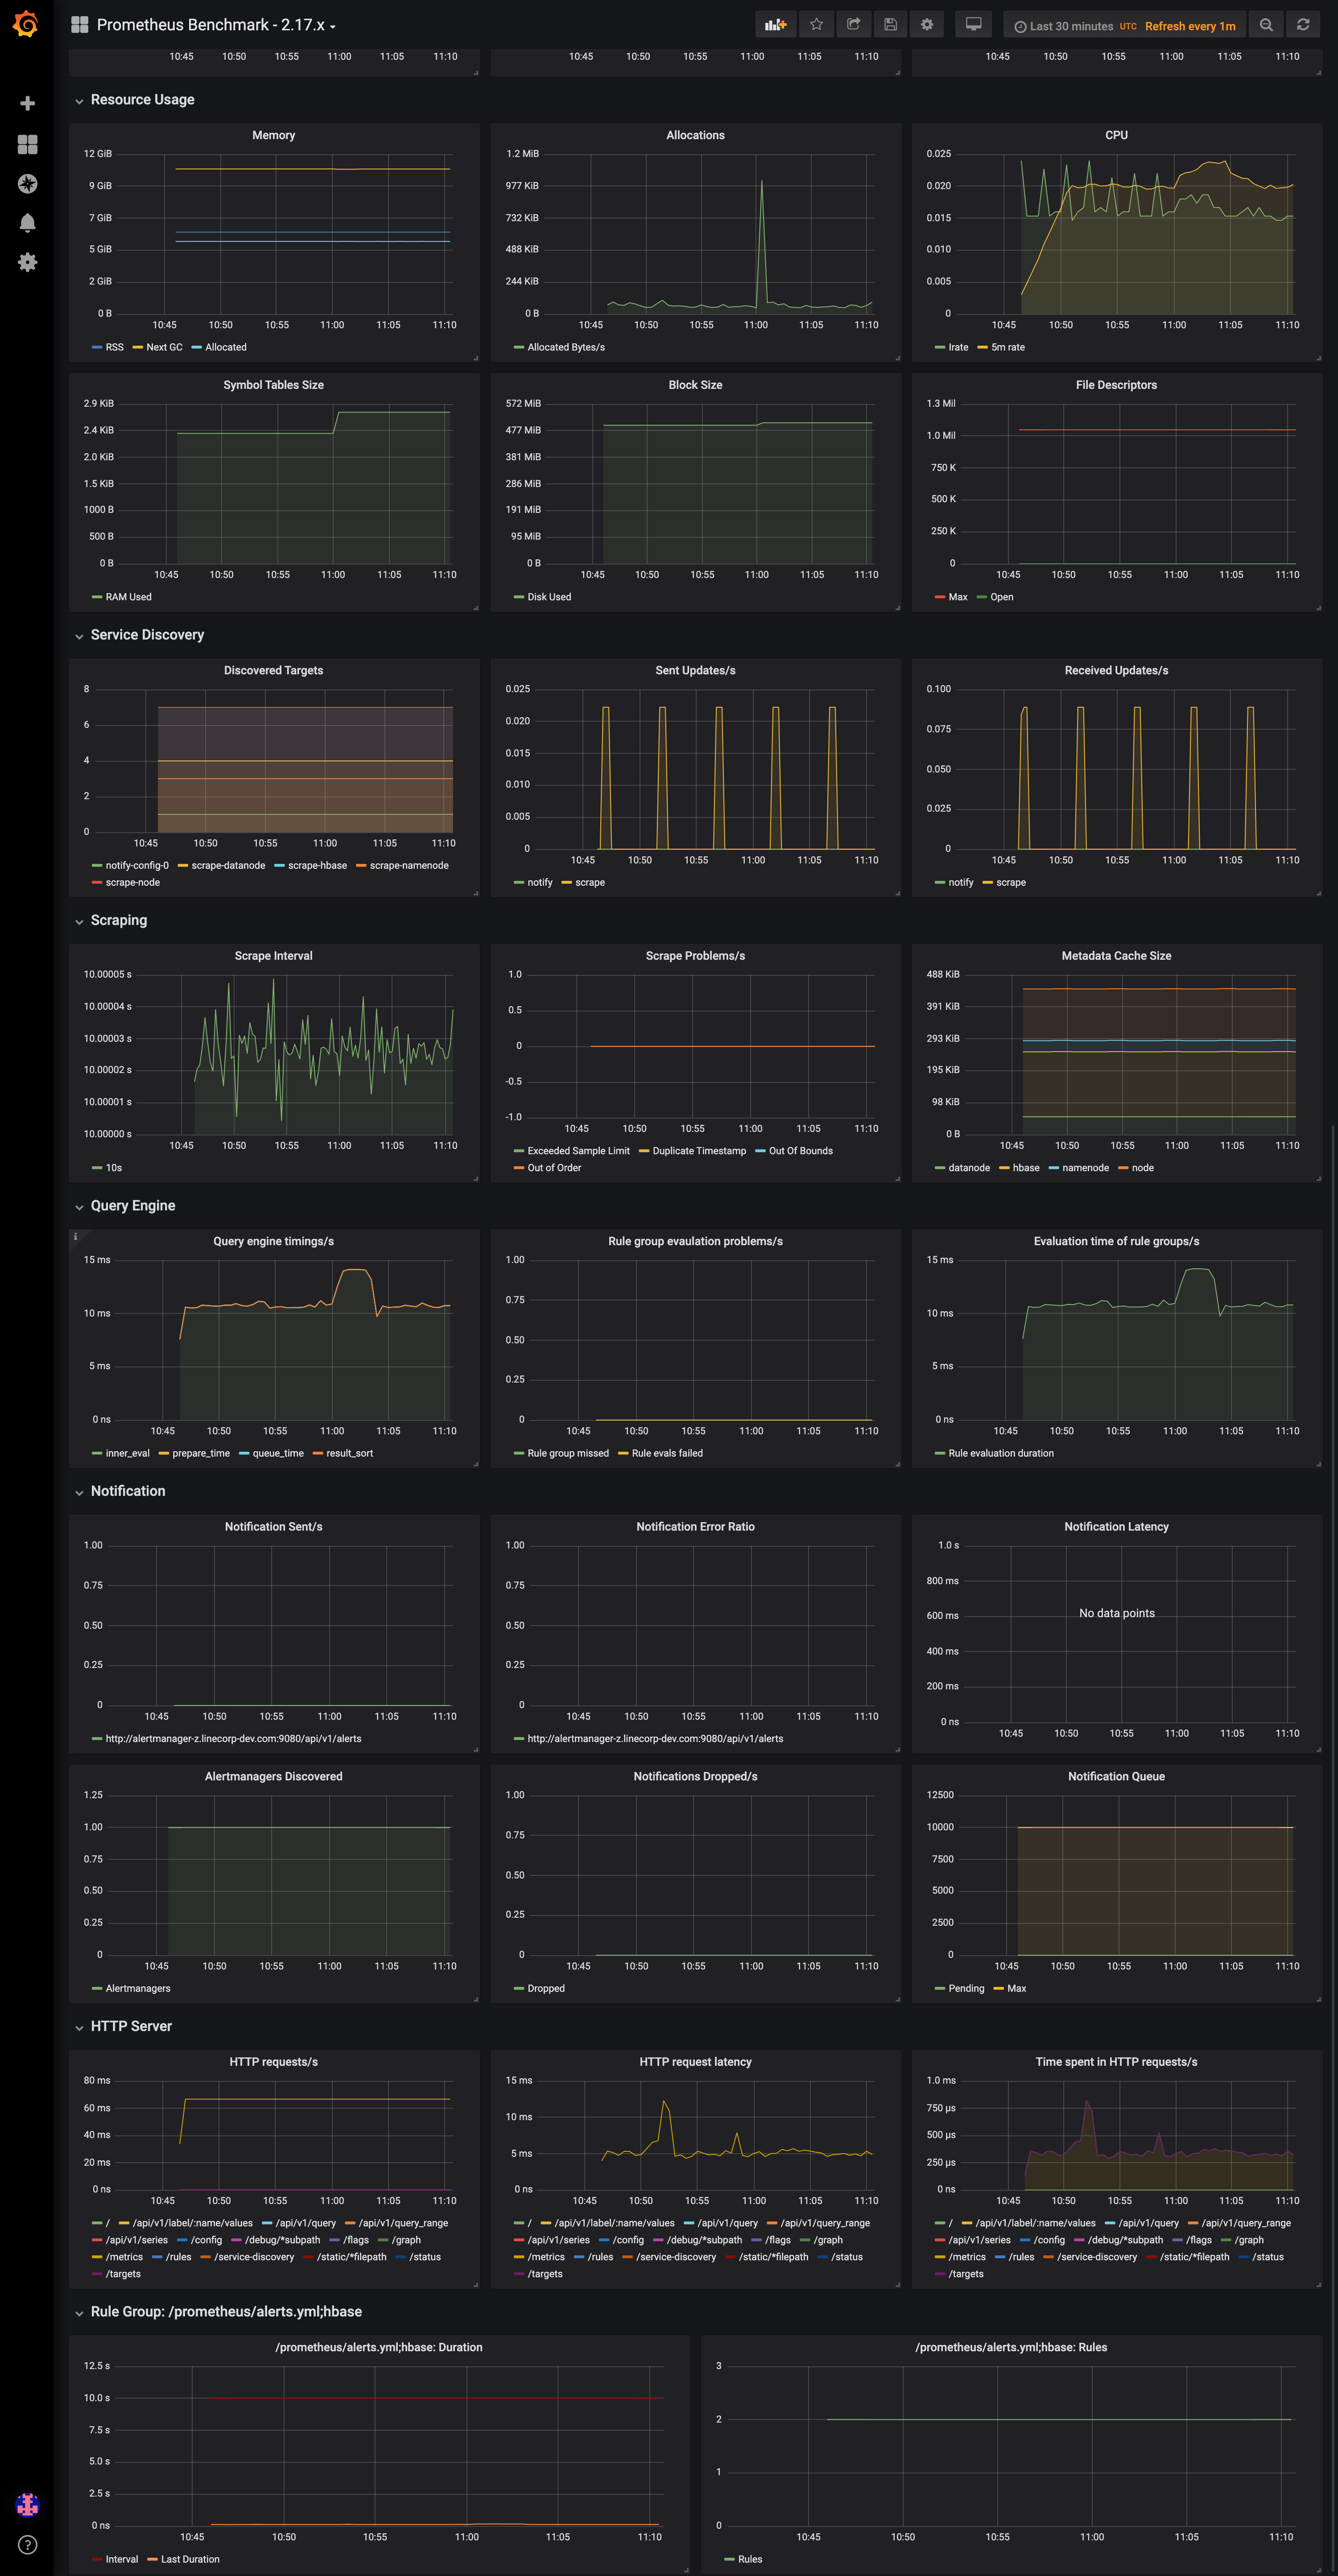
Task: Open dashboard settings gear in top bar
Action: [x=927, y=25]
